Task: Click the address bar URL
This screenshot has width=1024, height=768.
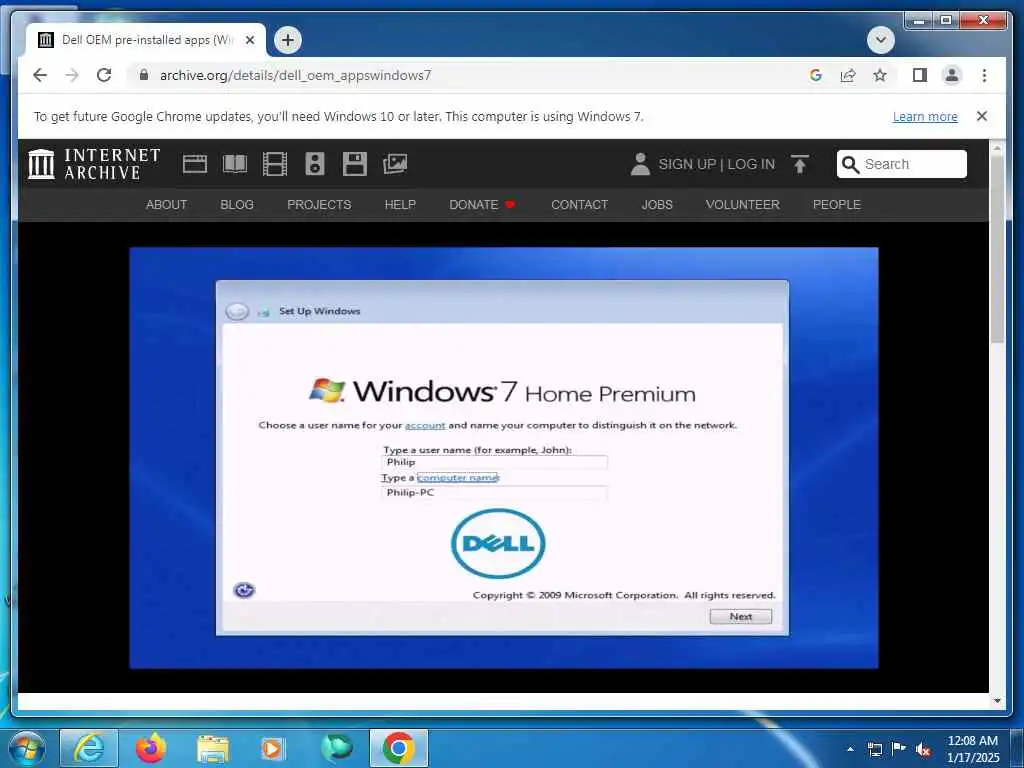Action: [x=295, y=75]
